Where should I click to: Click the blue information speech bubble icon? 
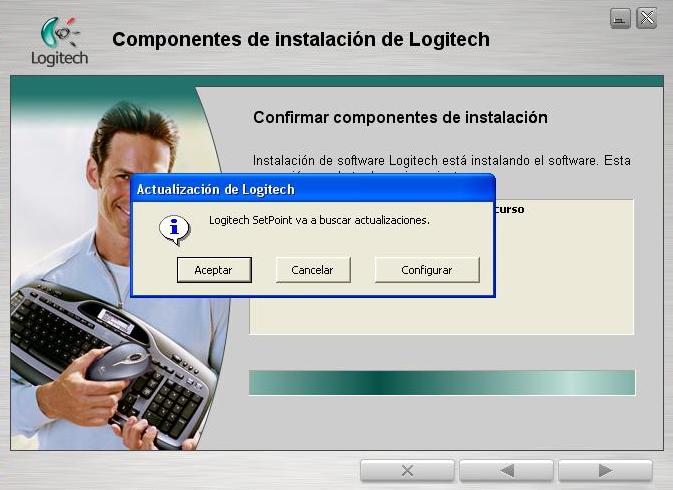pyautogui.click(x=174, y=229)
